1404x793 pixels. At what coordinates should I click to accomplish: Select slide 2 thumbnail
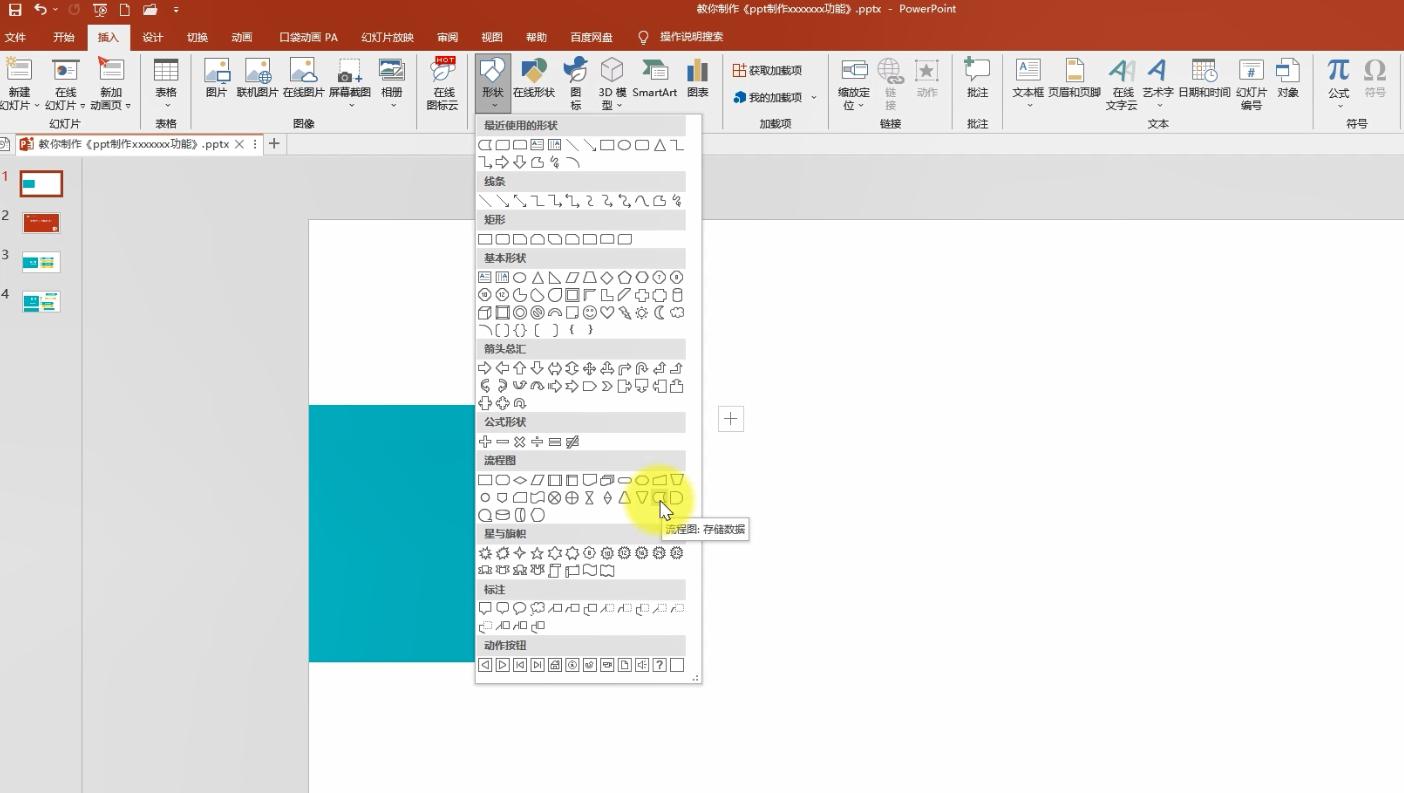[x=41, y=223]
